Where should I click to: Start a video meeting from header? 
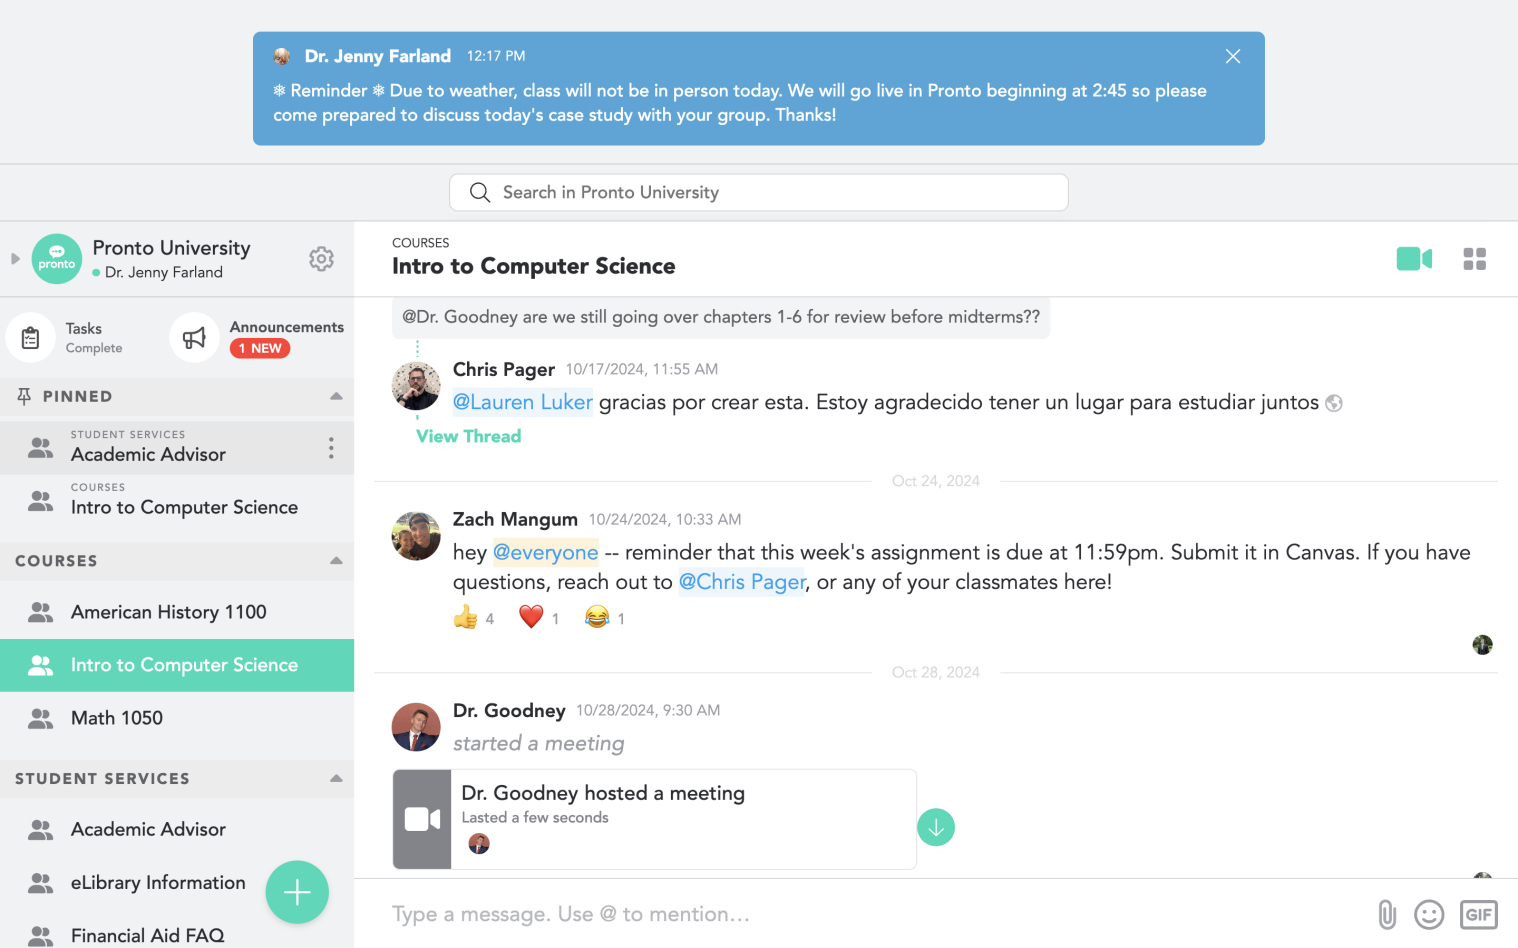click(1414, 259)
